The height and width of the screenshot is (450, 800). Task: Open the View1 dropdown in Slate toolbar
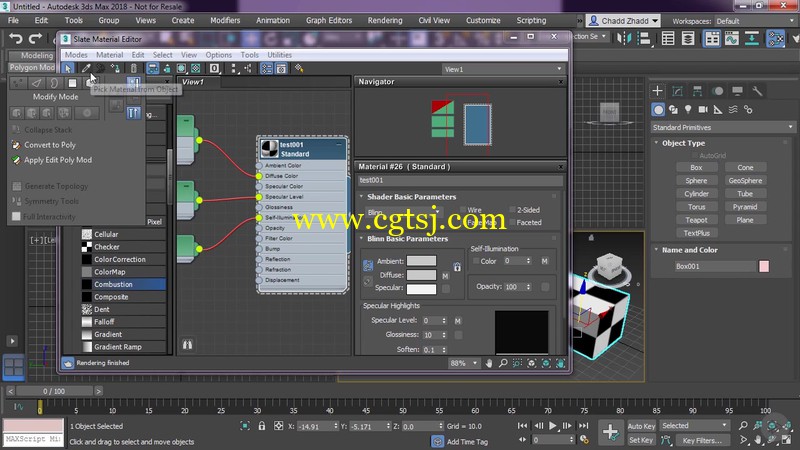503,69
